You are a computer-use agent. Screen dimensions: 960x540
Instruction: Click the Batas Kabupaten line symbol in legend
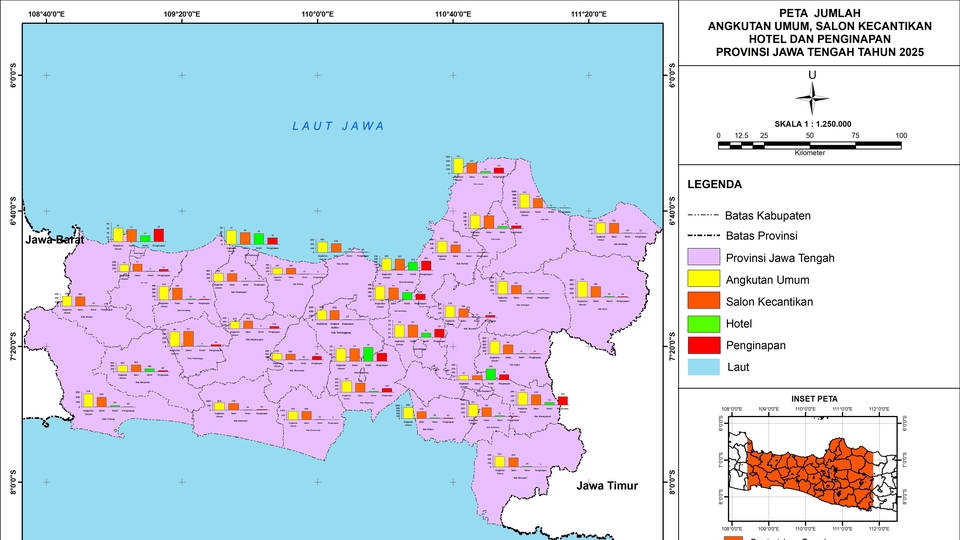(x=704, y=216)
